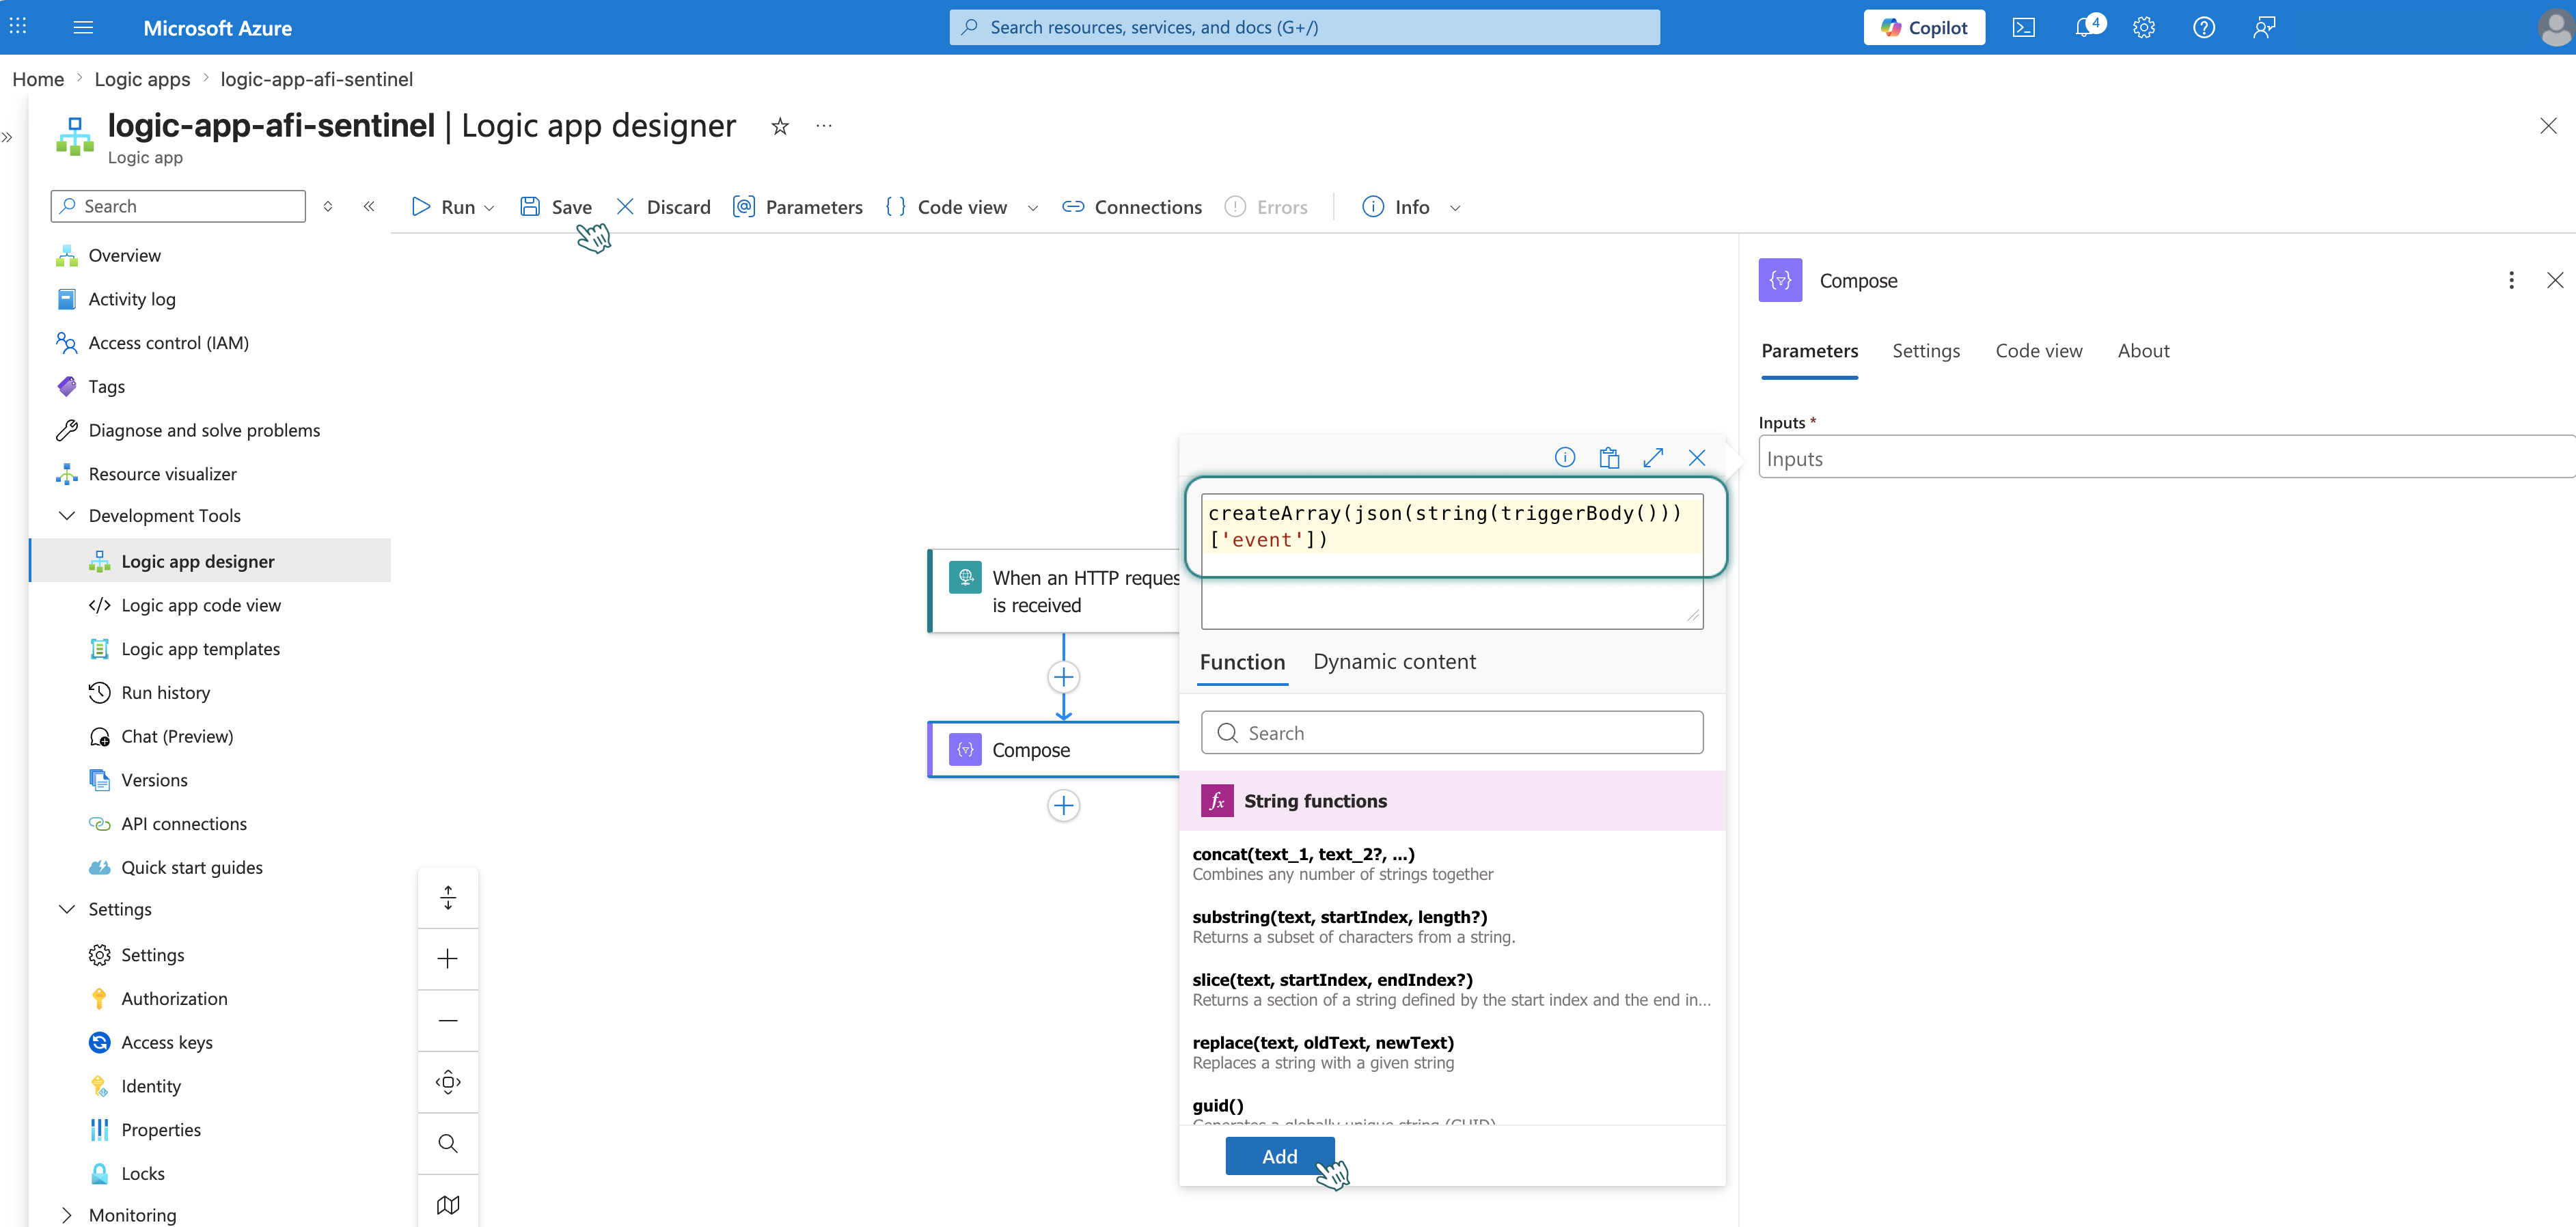Image resolution: width=2576 pixels, height=1227 pixels.
Task: Open the Run dropdown arrow
Action: [x=489, y=208]
